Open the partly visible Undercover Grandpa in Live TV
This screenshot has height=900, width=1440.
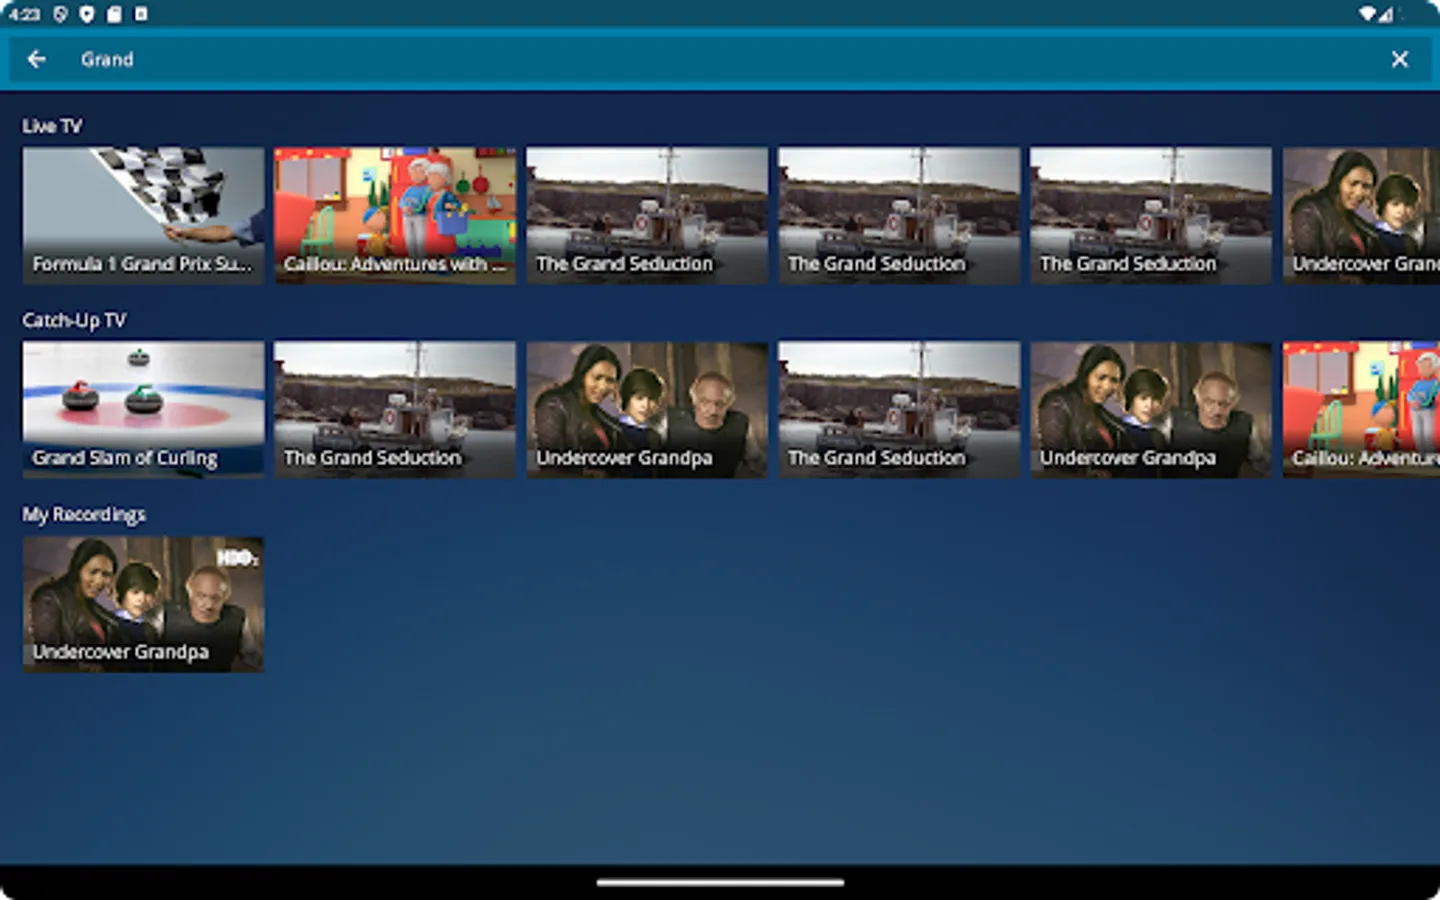(x=1361, y=216)
